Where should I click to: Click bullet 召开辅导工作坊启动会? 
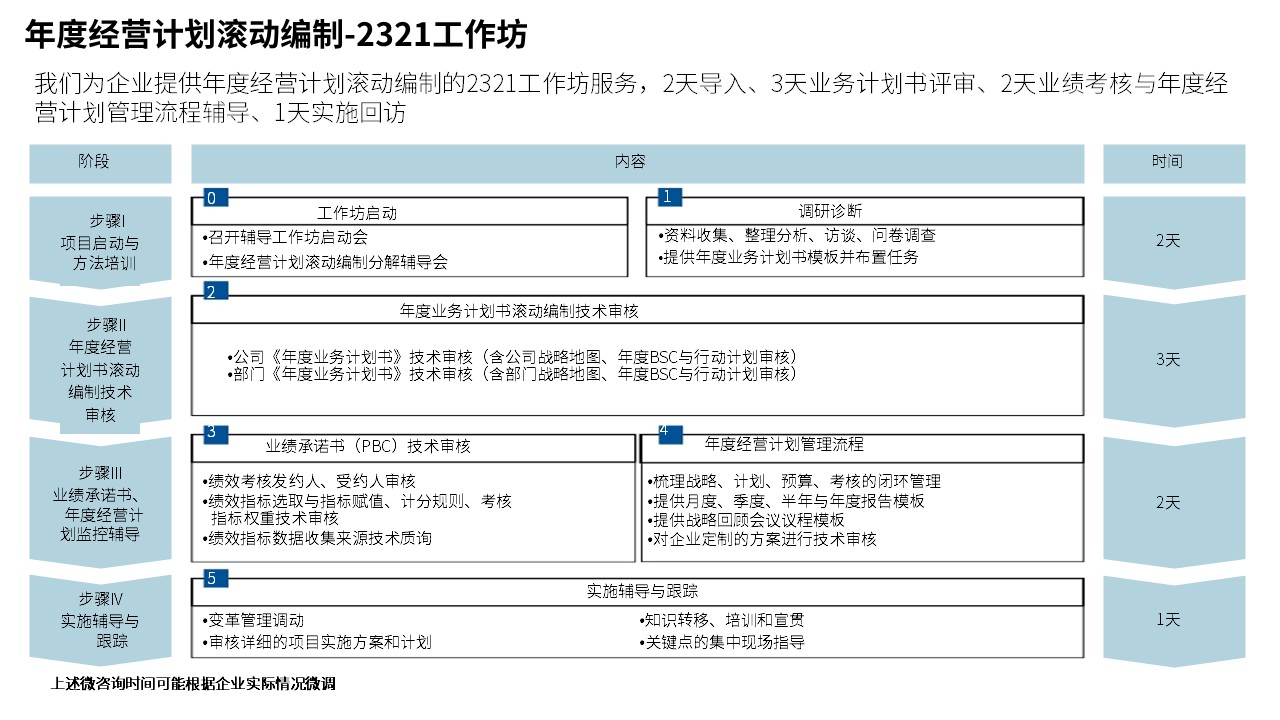click(284, 238)
